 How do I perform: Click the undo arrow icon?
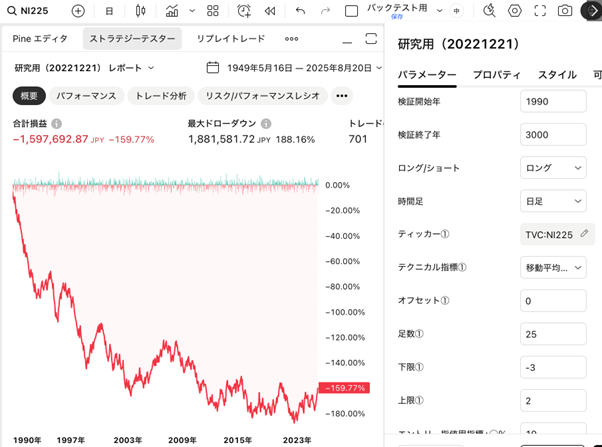click(300, 11)
